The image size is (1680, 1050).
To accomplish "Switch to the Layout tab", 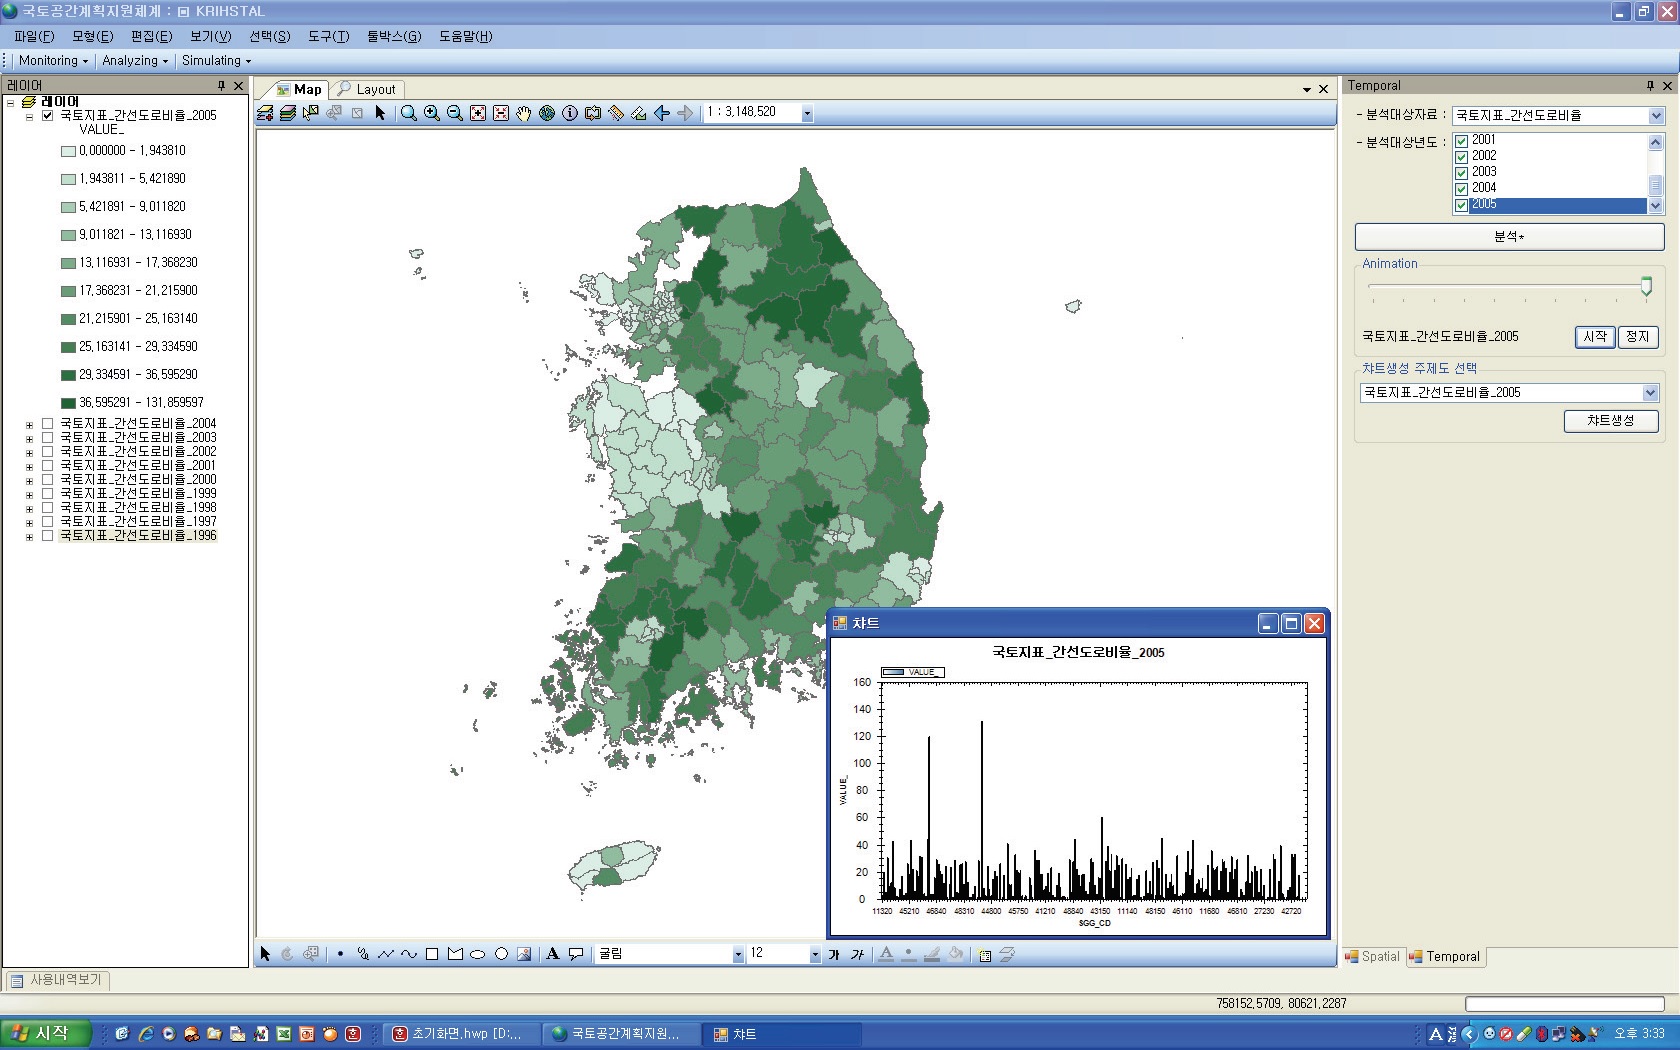I will point(367,89).
